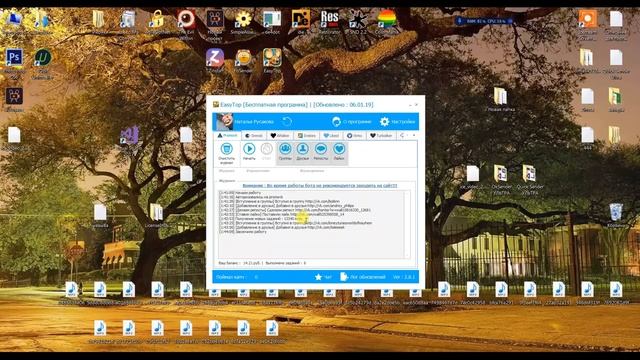The image size is (640, 360).
Task: Switch to the fifth tab with blue heart
Action: tap(331, 136)
